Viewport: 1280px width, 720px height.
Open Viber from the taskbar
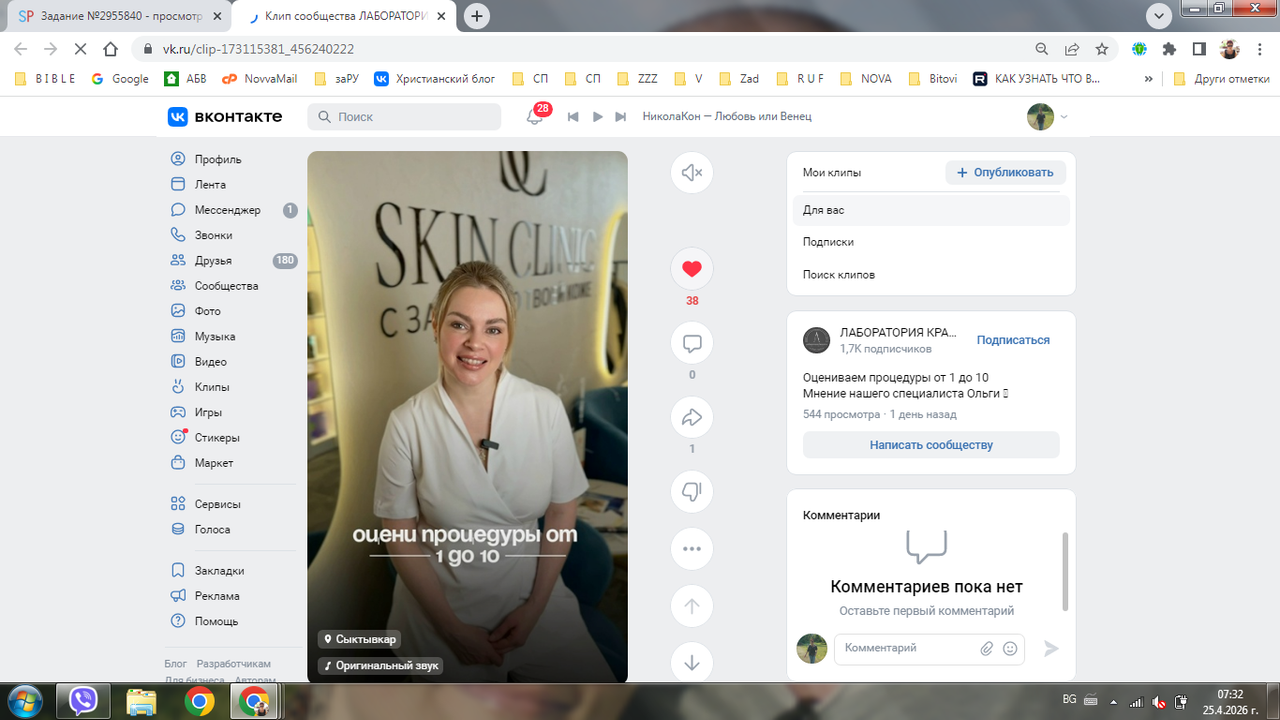point(84,701)
